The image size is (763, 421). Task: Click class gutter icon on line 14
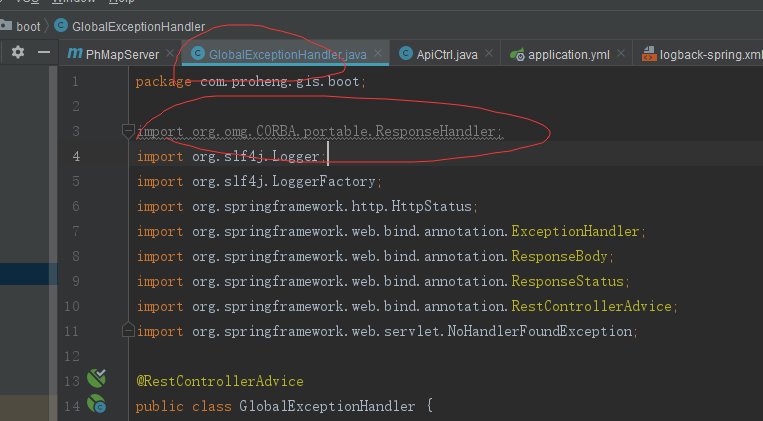[x=97, y=404]
